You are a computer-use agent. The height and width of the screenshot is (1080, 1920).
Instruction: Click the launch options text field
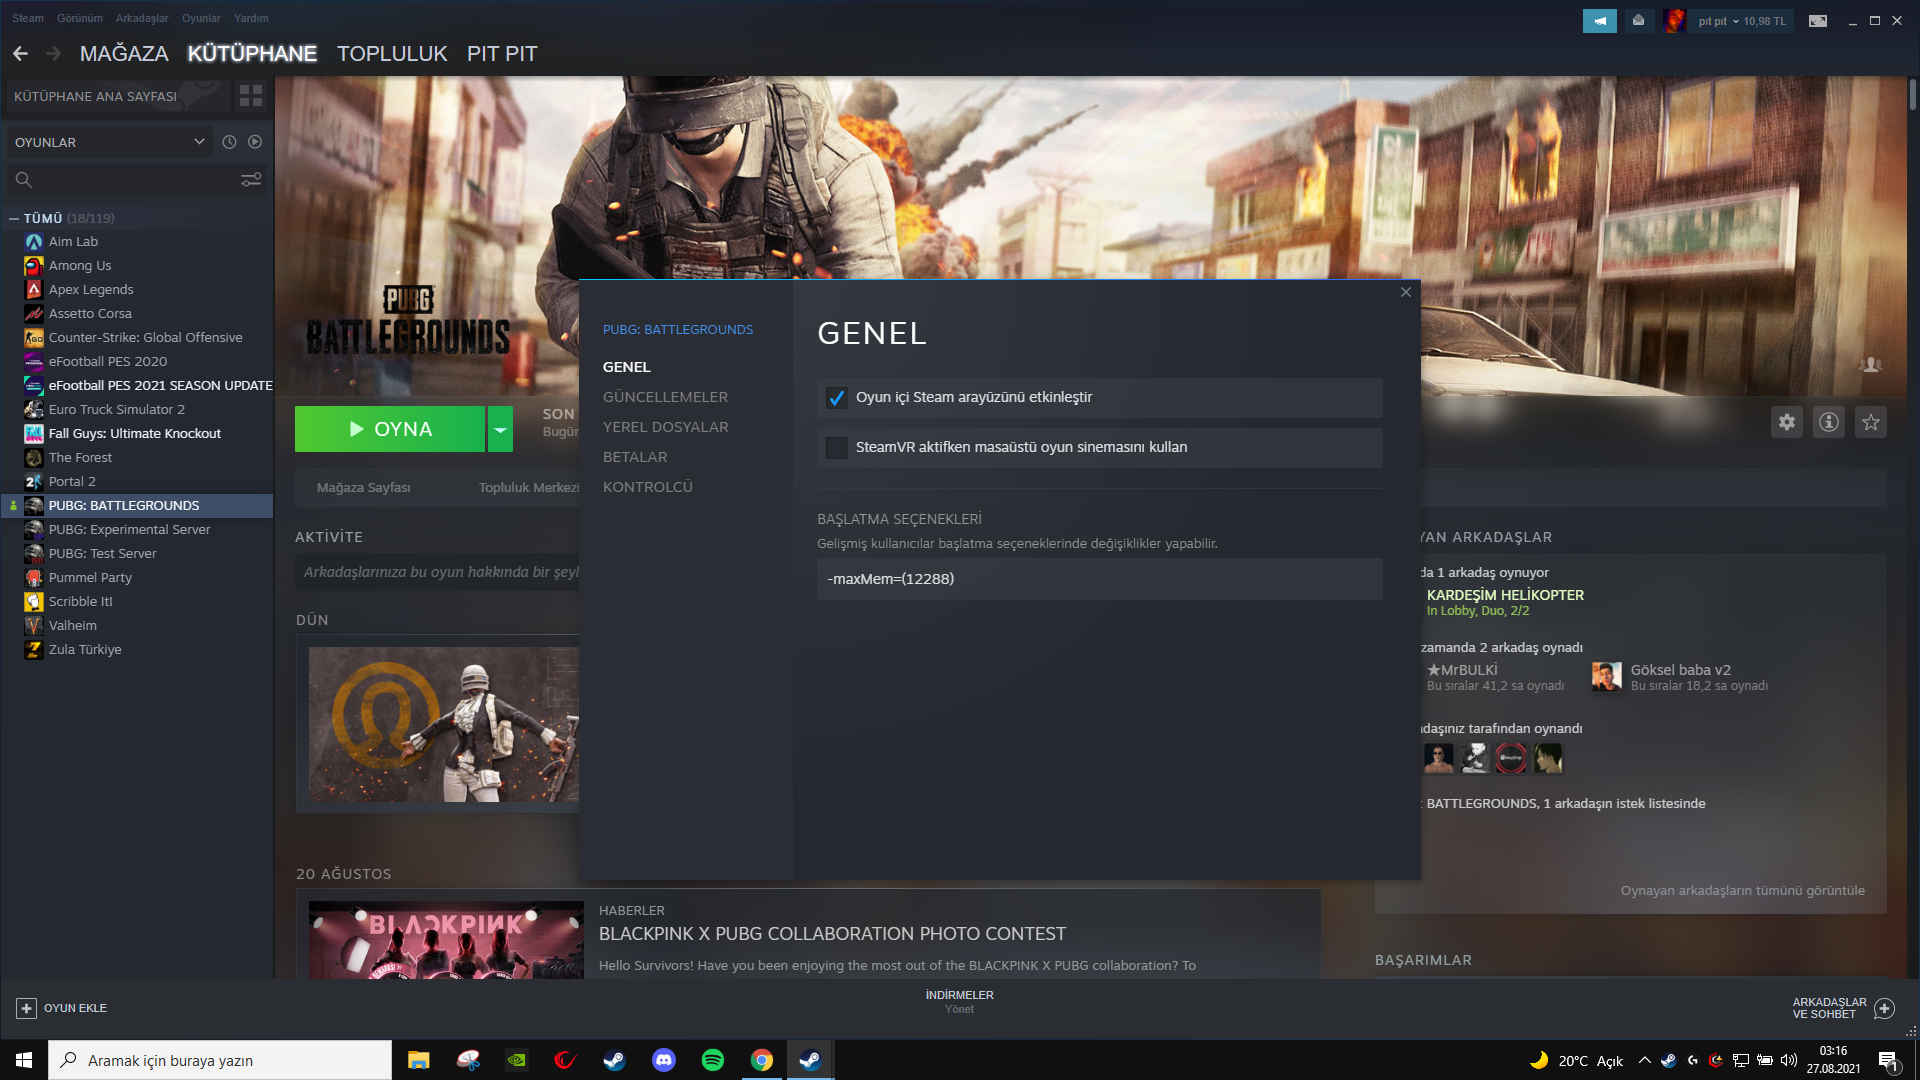1099,579
